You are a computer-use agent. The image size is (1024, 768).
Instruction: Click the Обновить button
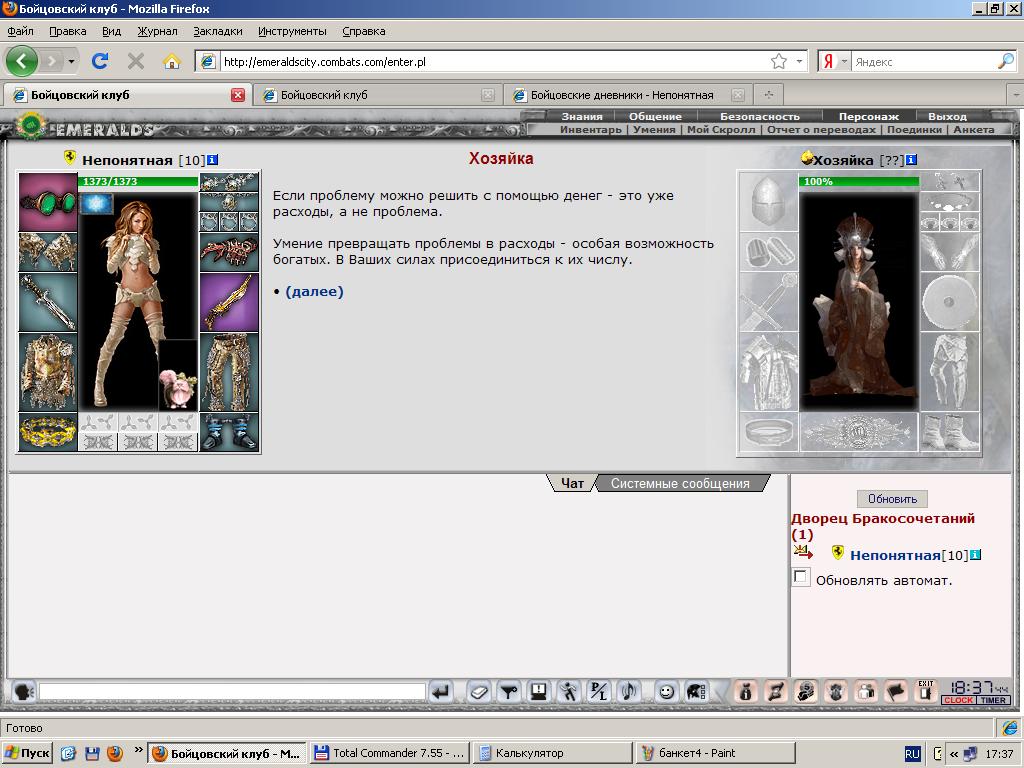pos(892,499)
